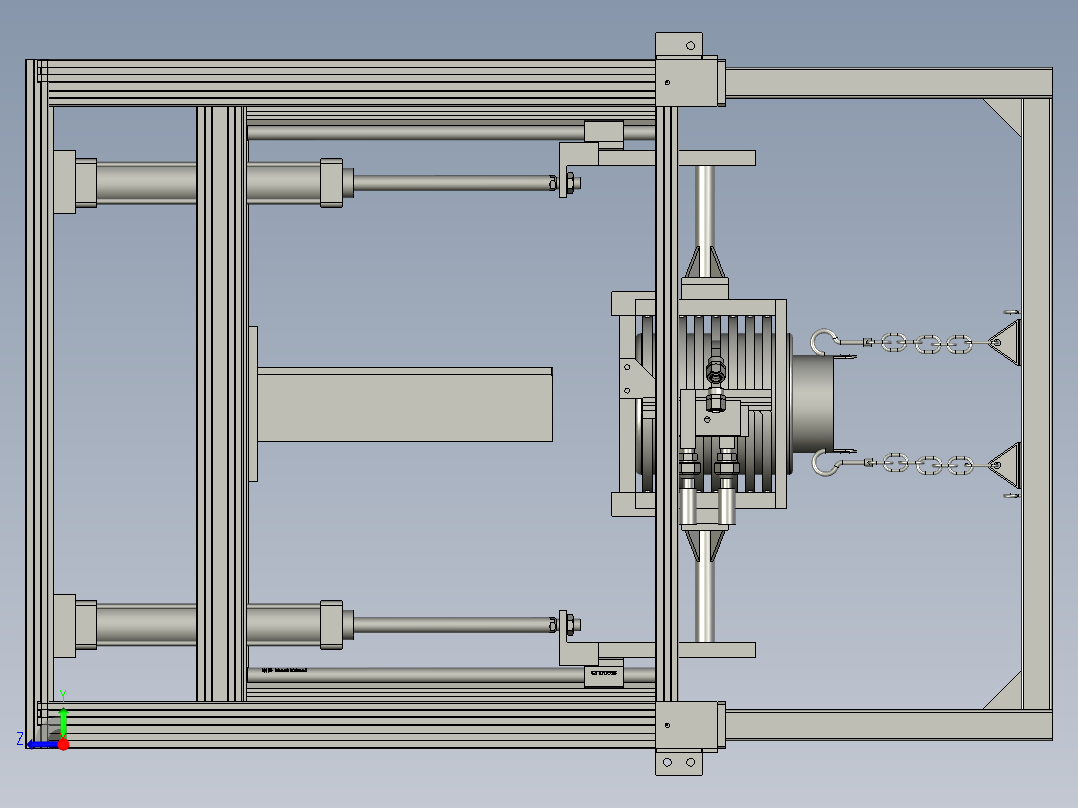Pick the upper linear bearing block
This screenshot has height=808, width=1078.
coord(604,133)
